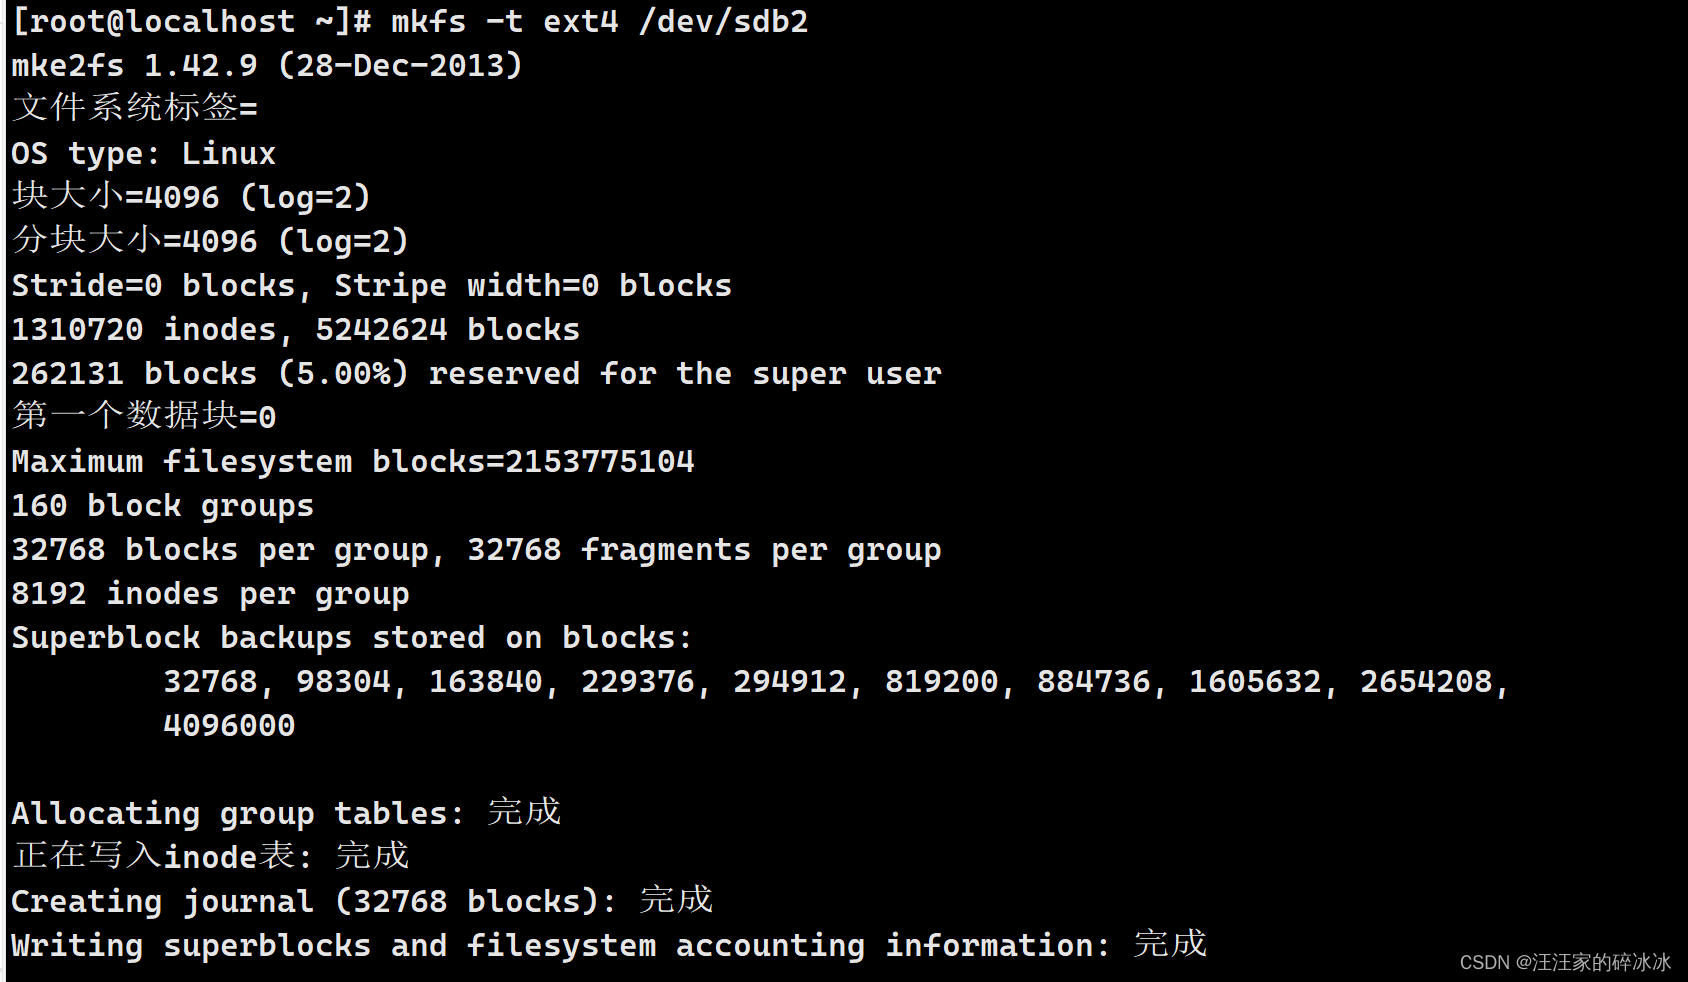Image resolution: width=1688 pixels, height=982 pixels.
Task: Click the 文件系统标签= label line
Action: (135, 108)
